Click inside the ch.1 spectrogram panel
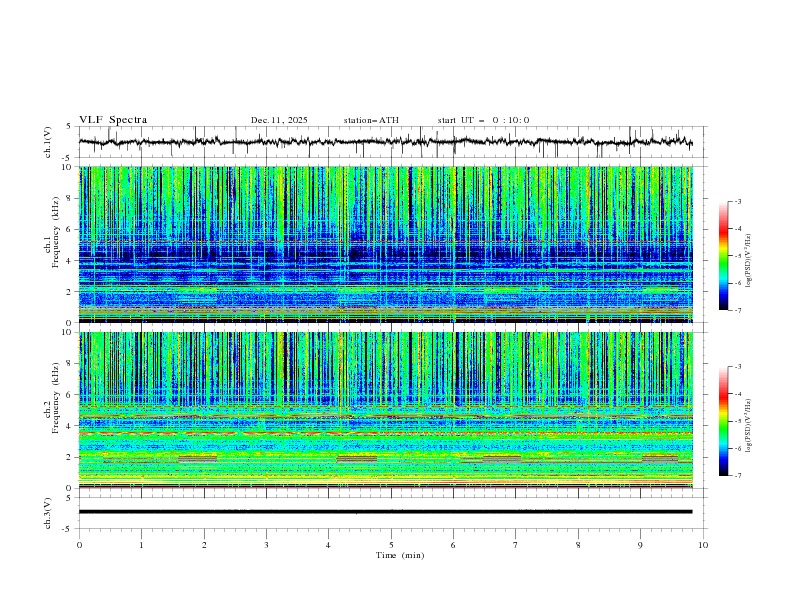792x612 pixels. pyautogui.click(x=391, y=244)
